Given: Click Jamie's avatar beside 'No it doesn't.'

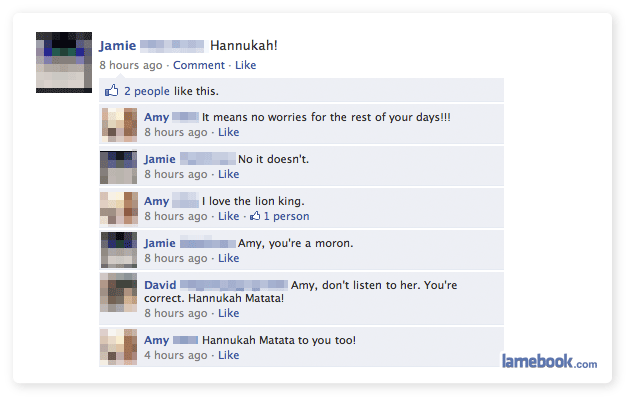Looking at the screenshot, I should 119,167.
